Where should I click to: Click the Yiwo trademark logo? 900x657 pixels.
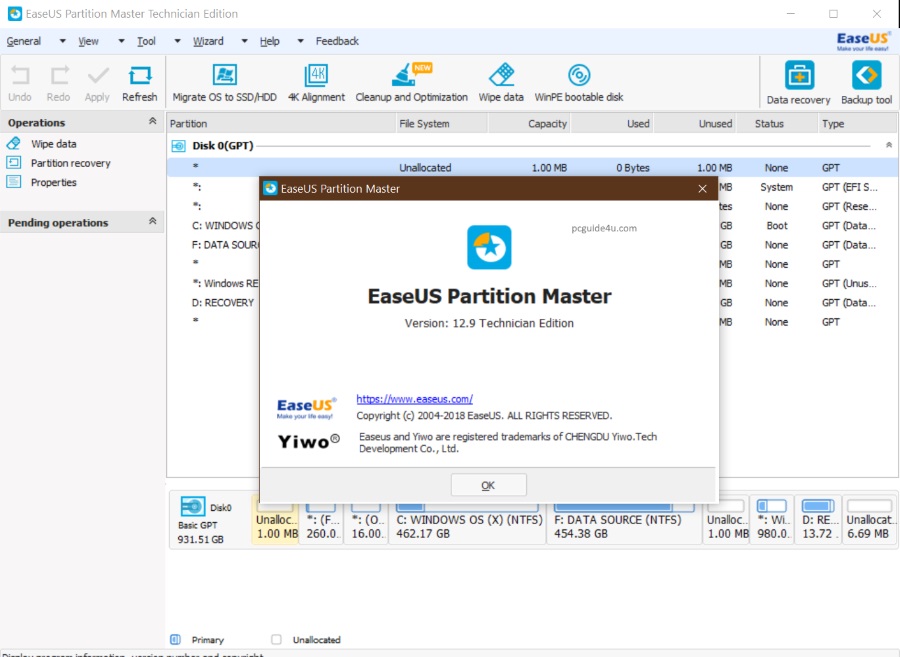(309, 442)
